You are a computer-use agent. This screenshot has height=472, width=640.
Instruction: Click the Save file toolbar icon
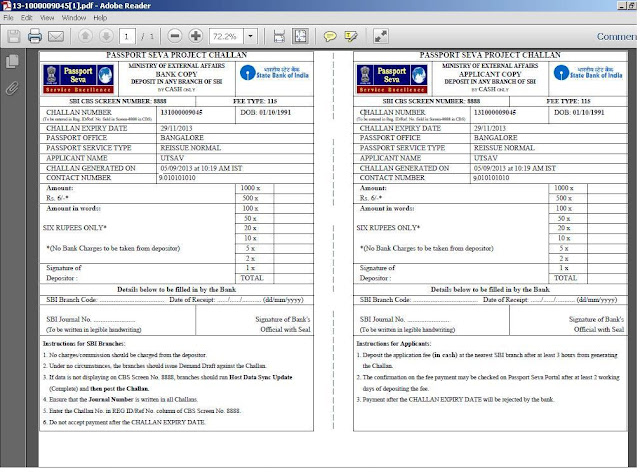click(13, 36)
